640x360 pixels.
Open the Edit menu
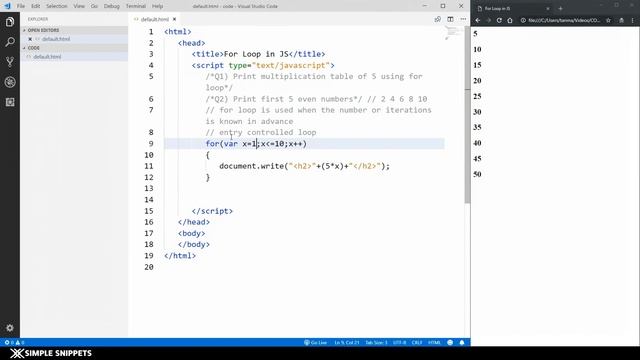[x=36, y=6]
